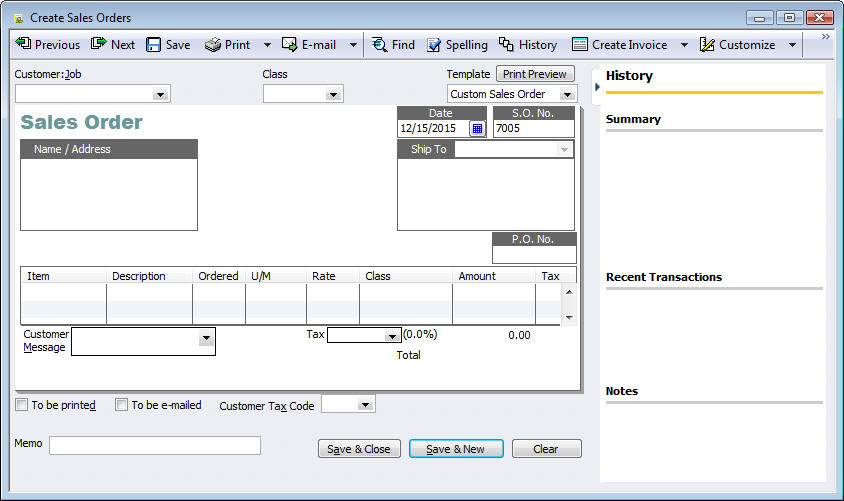The height and width of the screenshot is (501, 844).
Task: Open the Class dropdown at top
Action: coord(333,95)
